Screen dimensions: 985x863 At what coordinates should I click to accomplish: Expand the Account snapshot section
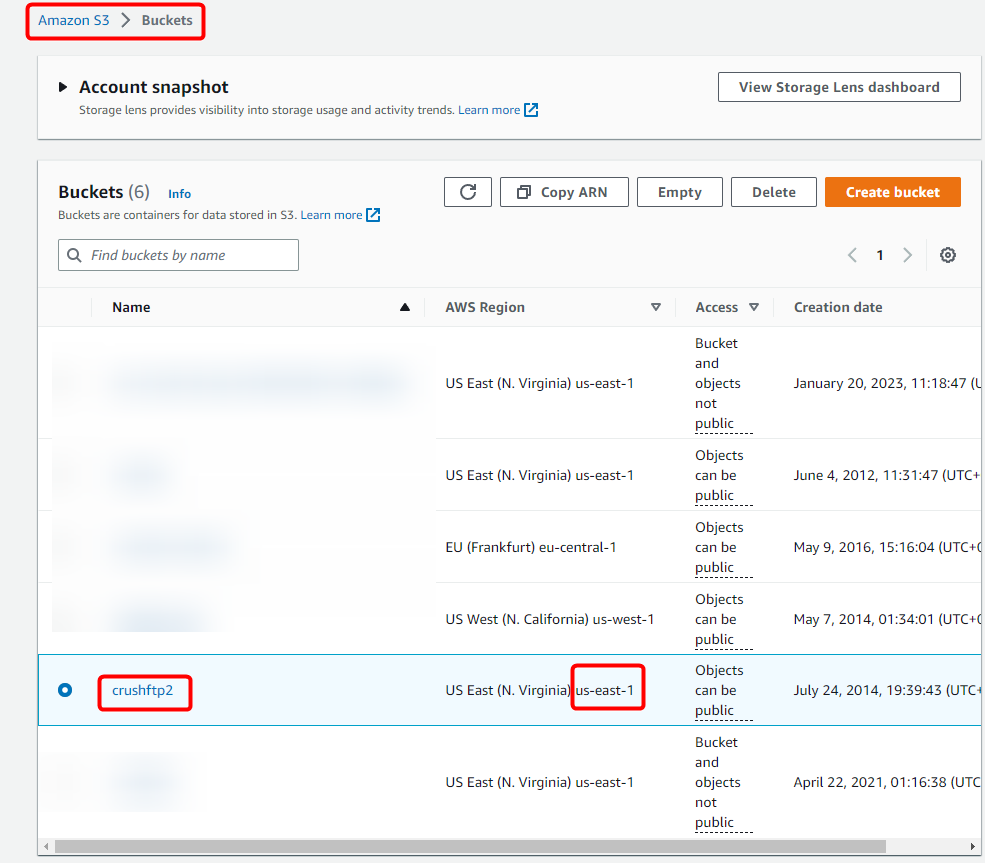(x=64, y=86)
